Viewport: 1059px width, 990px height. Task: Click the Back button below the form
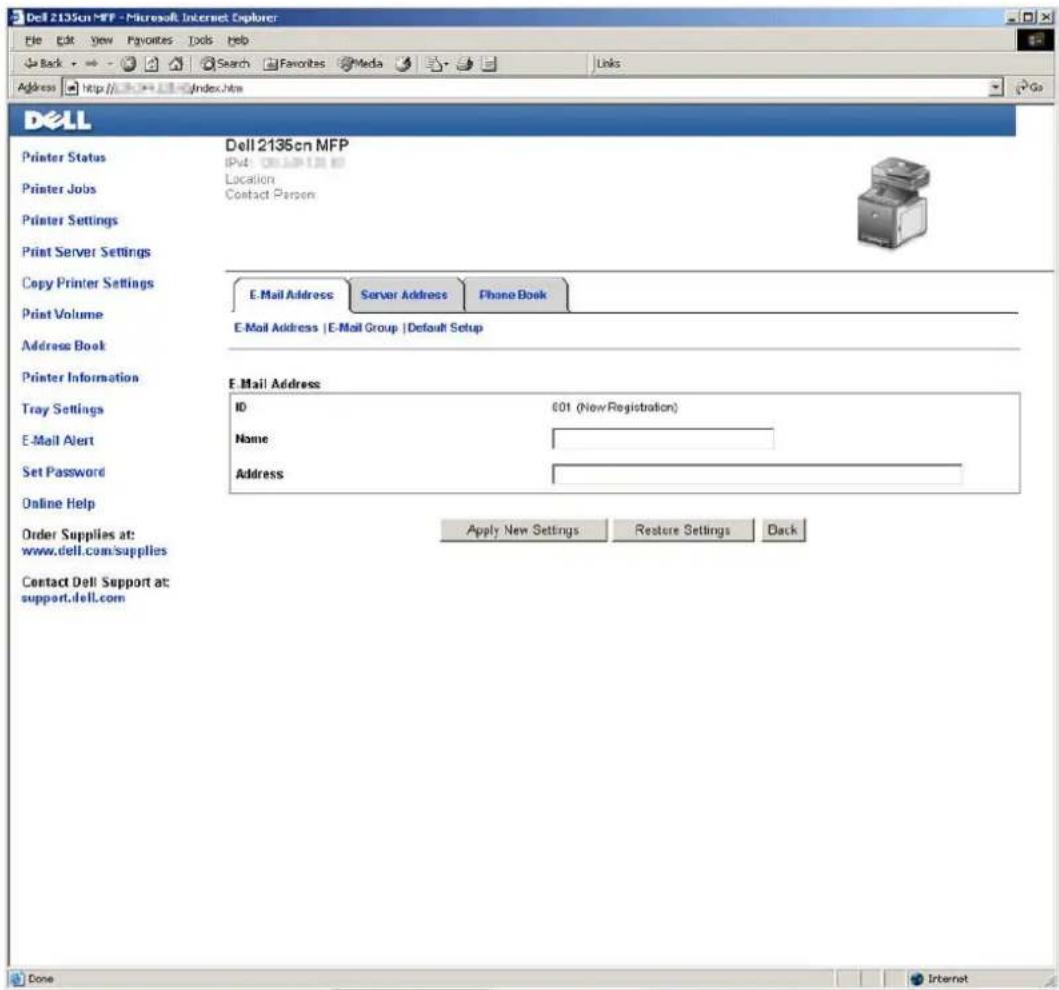[783, 530]
